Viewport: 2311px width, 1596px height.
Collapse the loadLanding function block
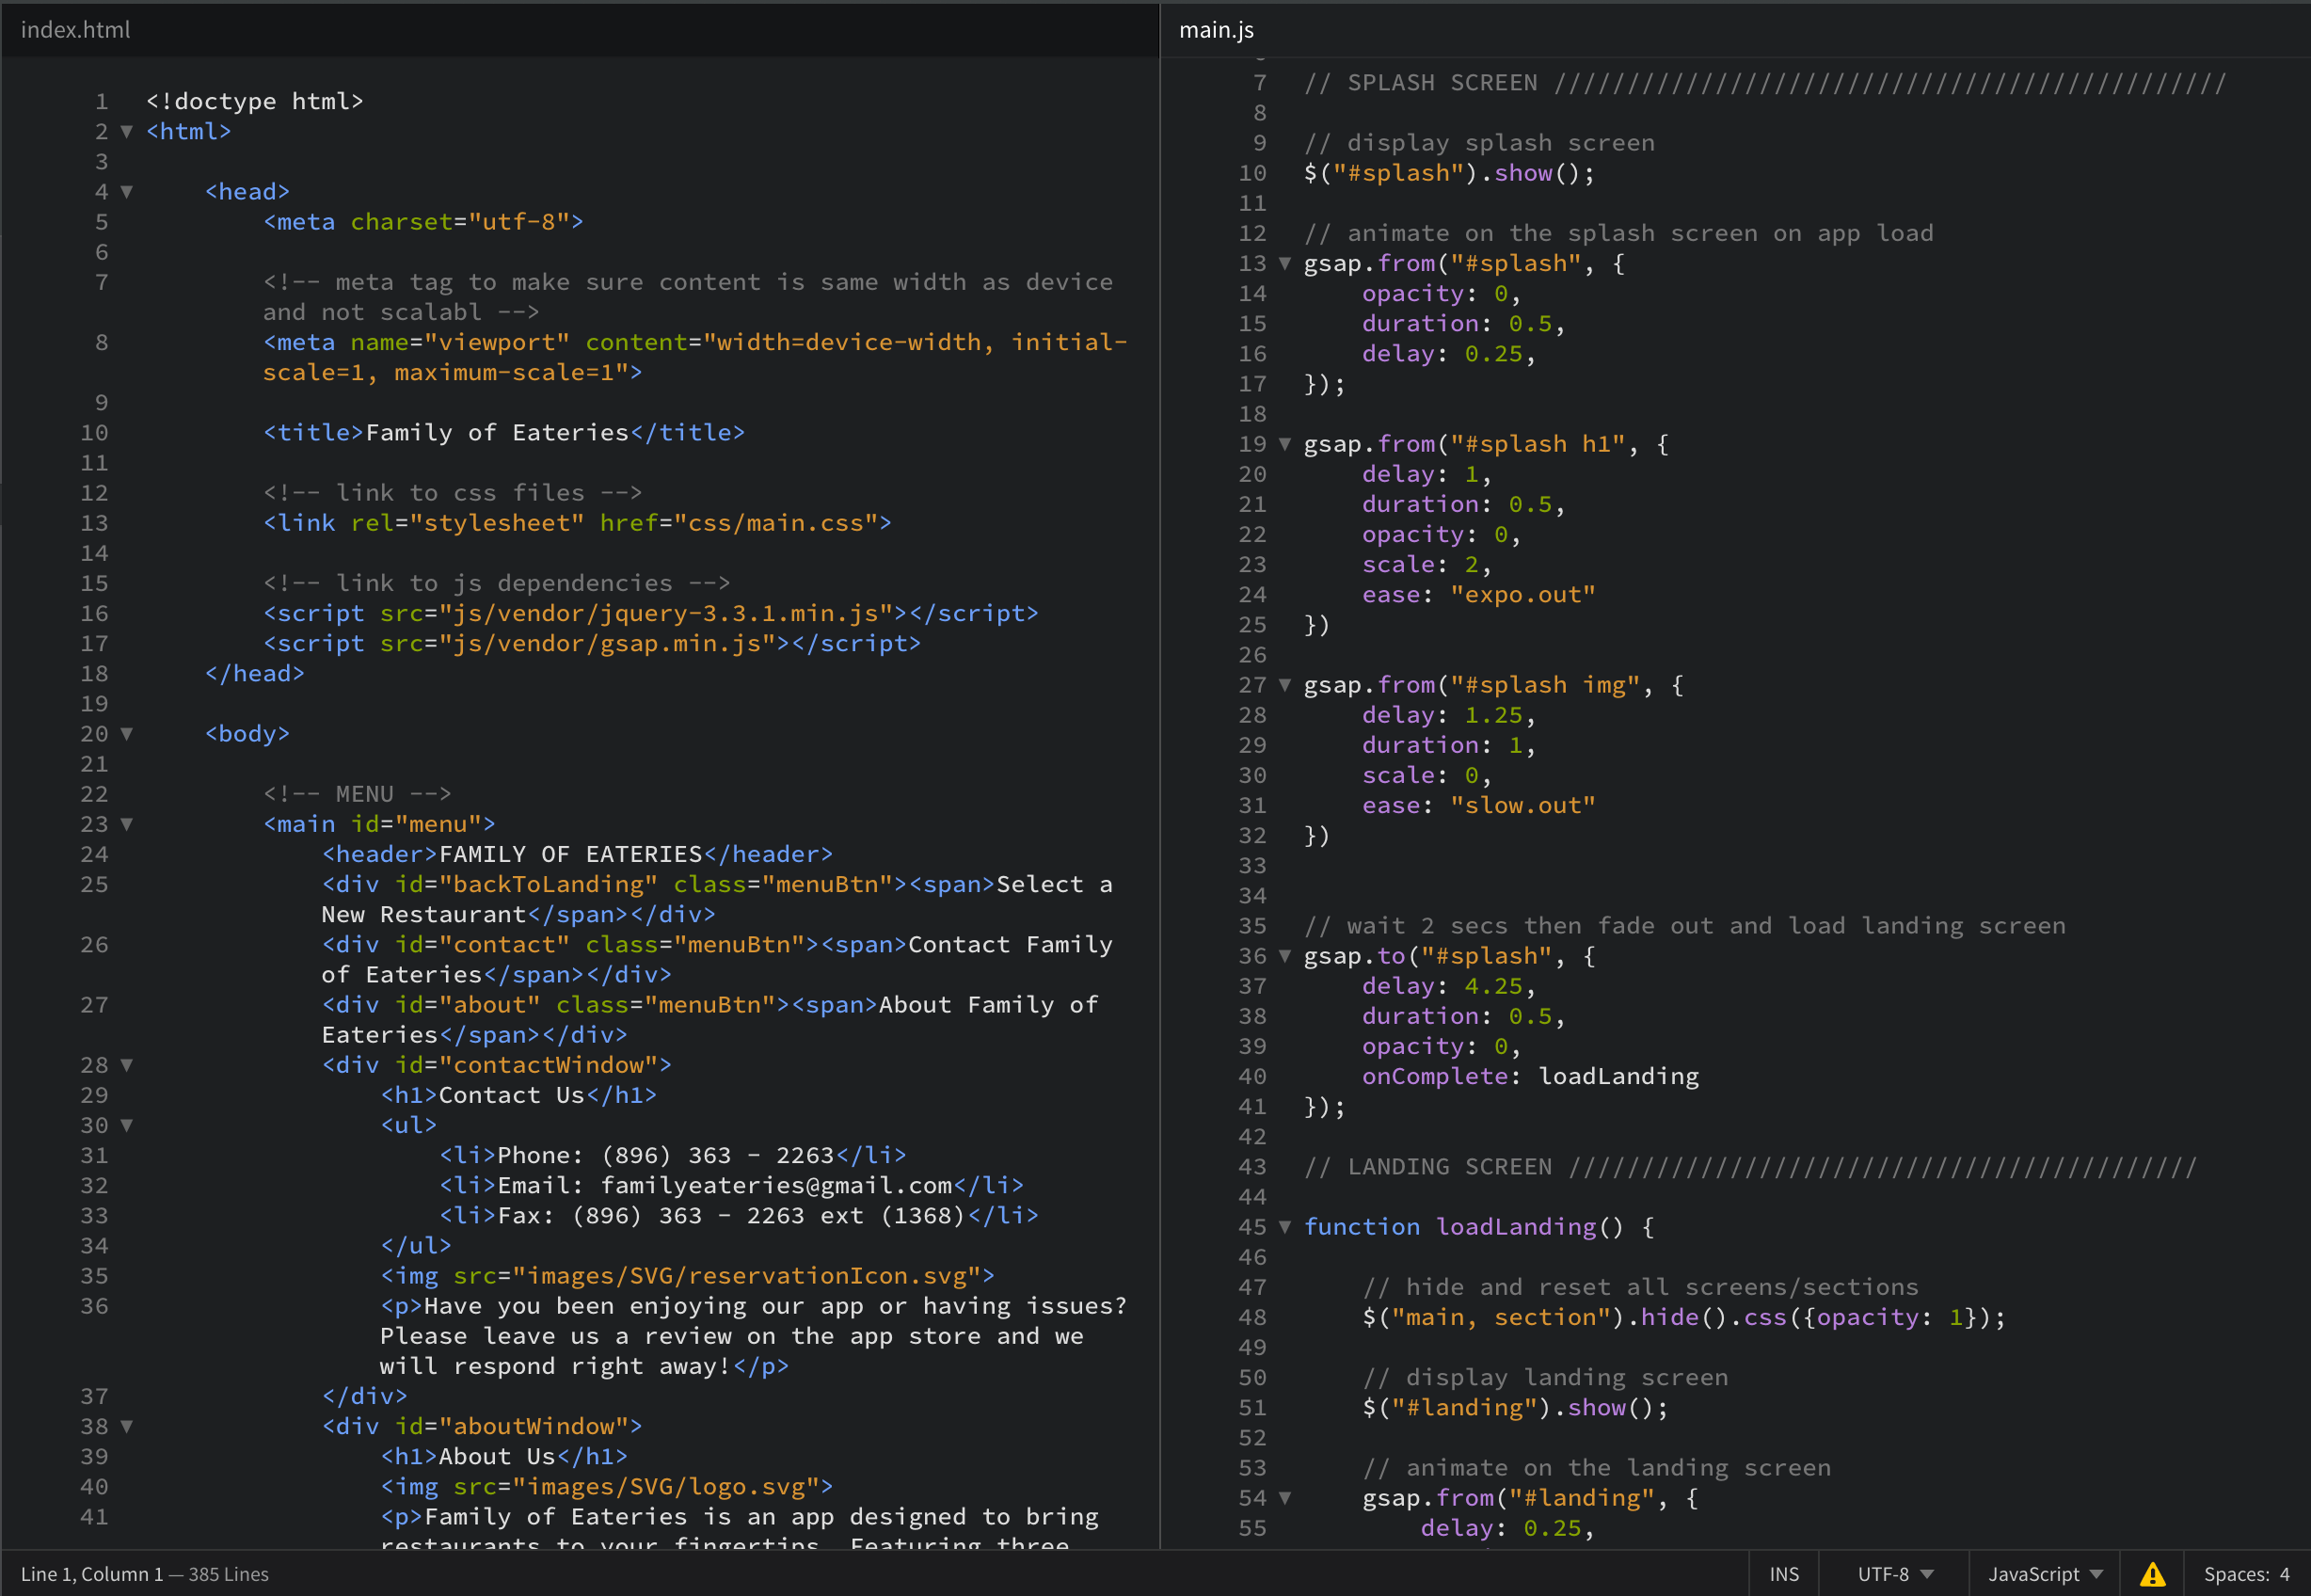pos(1285,1227)
